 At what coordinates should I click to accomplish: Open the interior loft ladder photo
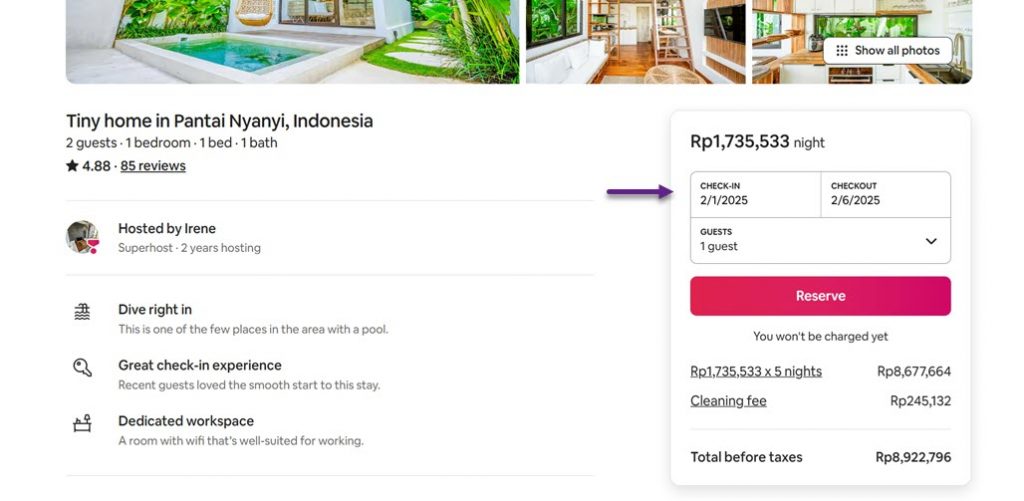tap(635, 40)
